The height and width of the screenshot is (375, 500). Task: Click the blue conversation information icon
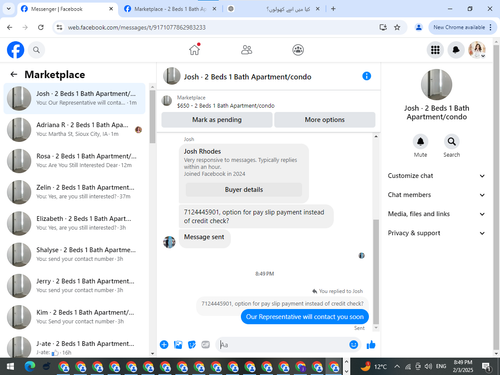click(x=367, y=76)
